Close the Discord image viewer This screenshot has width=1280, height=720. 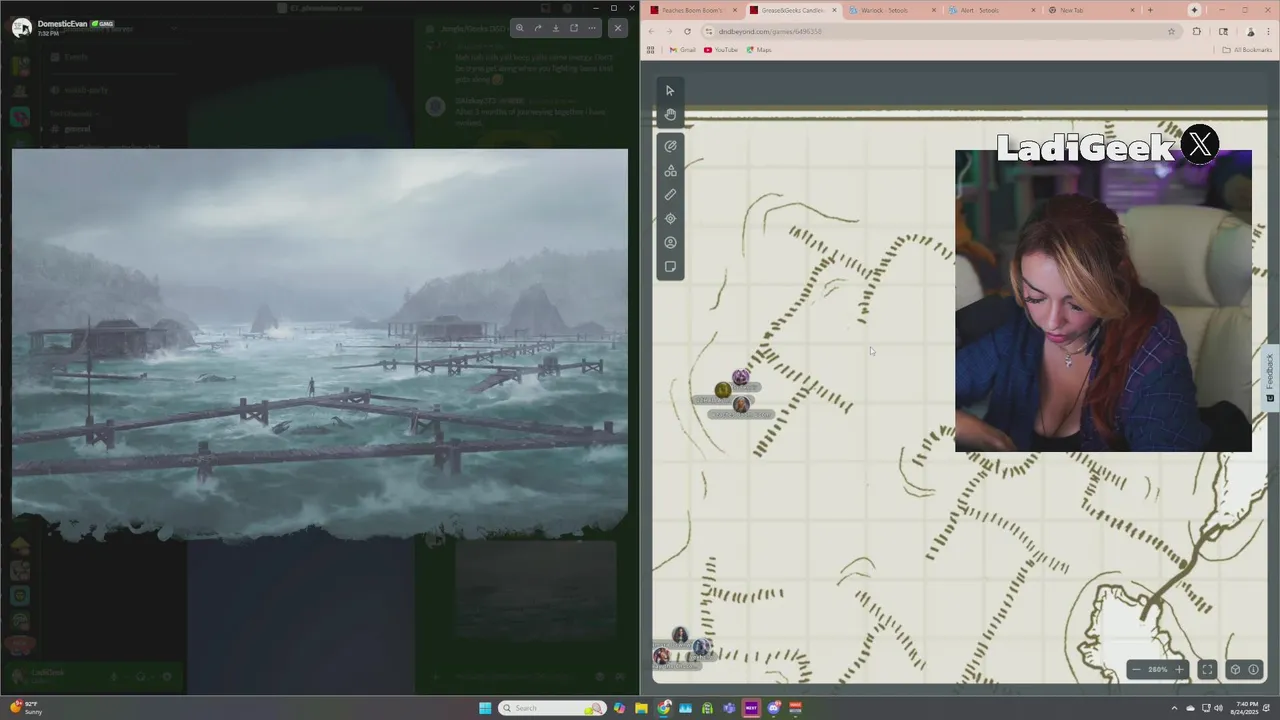(x=618, y=28)
